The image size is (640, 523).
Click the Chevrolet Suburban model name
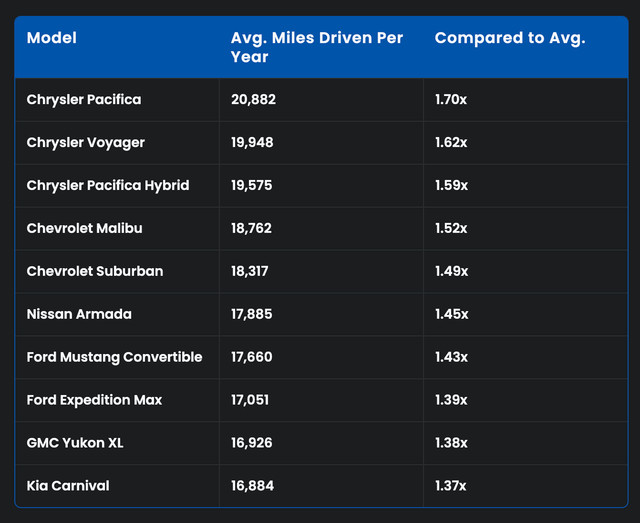95,271
